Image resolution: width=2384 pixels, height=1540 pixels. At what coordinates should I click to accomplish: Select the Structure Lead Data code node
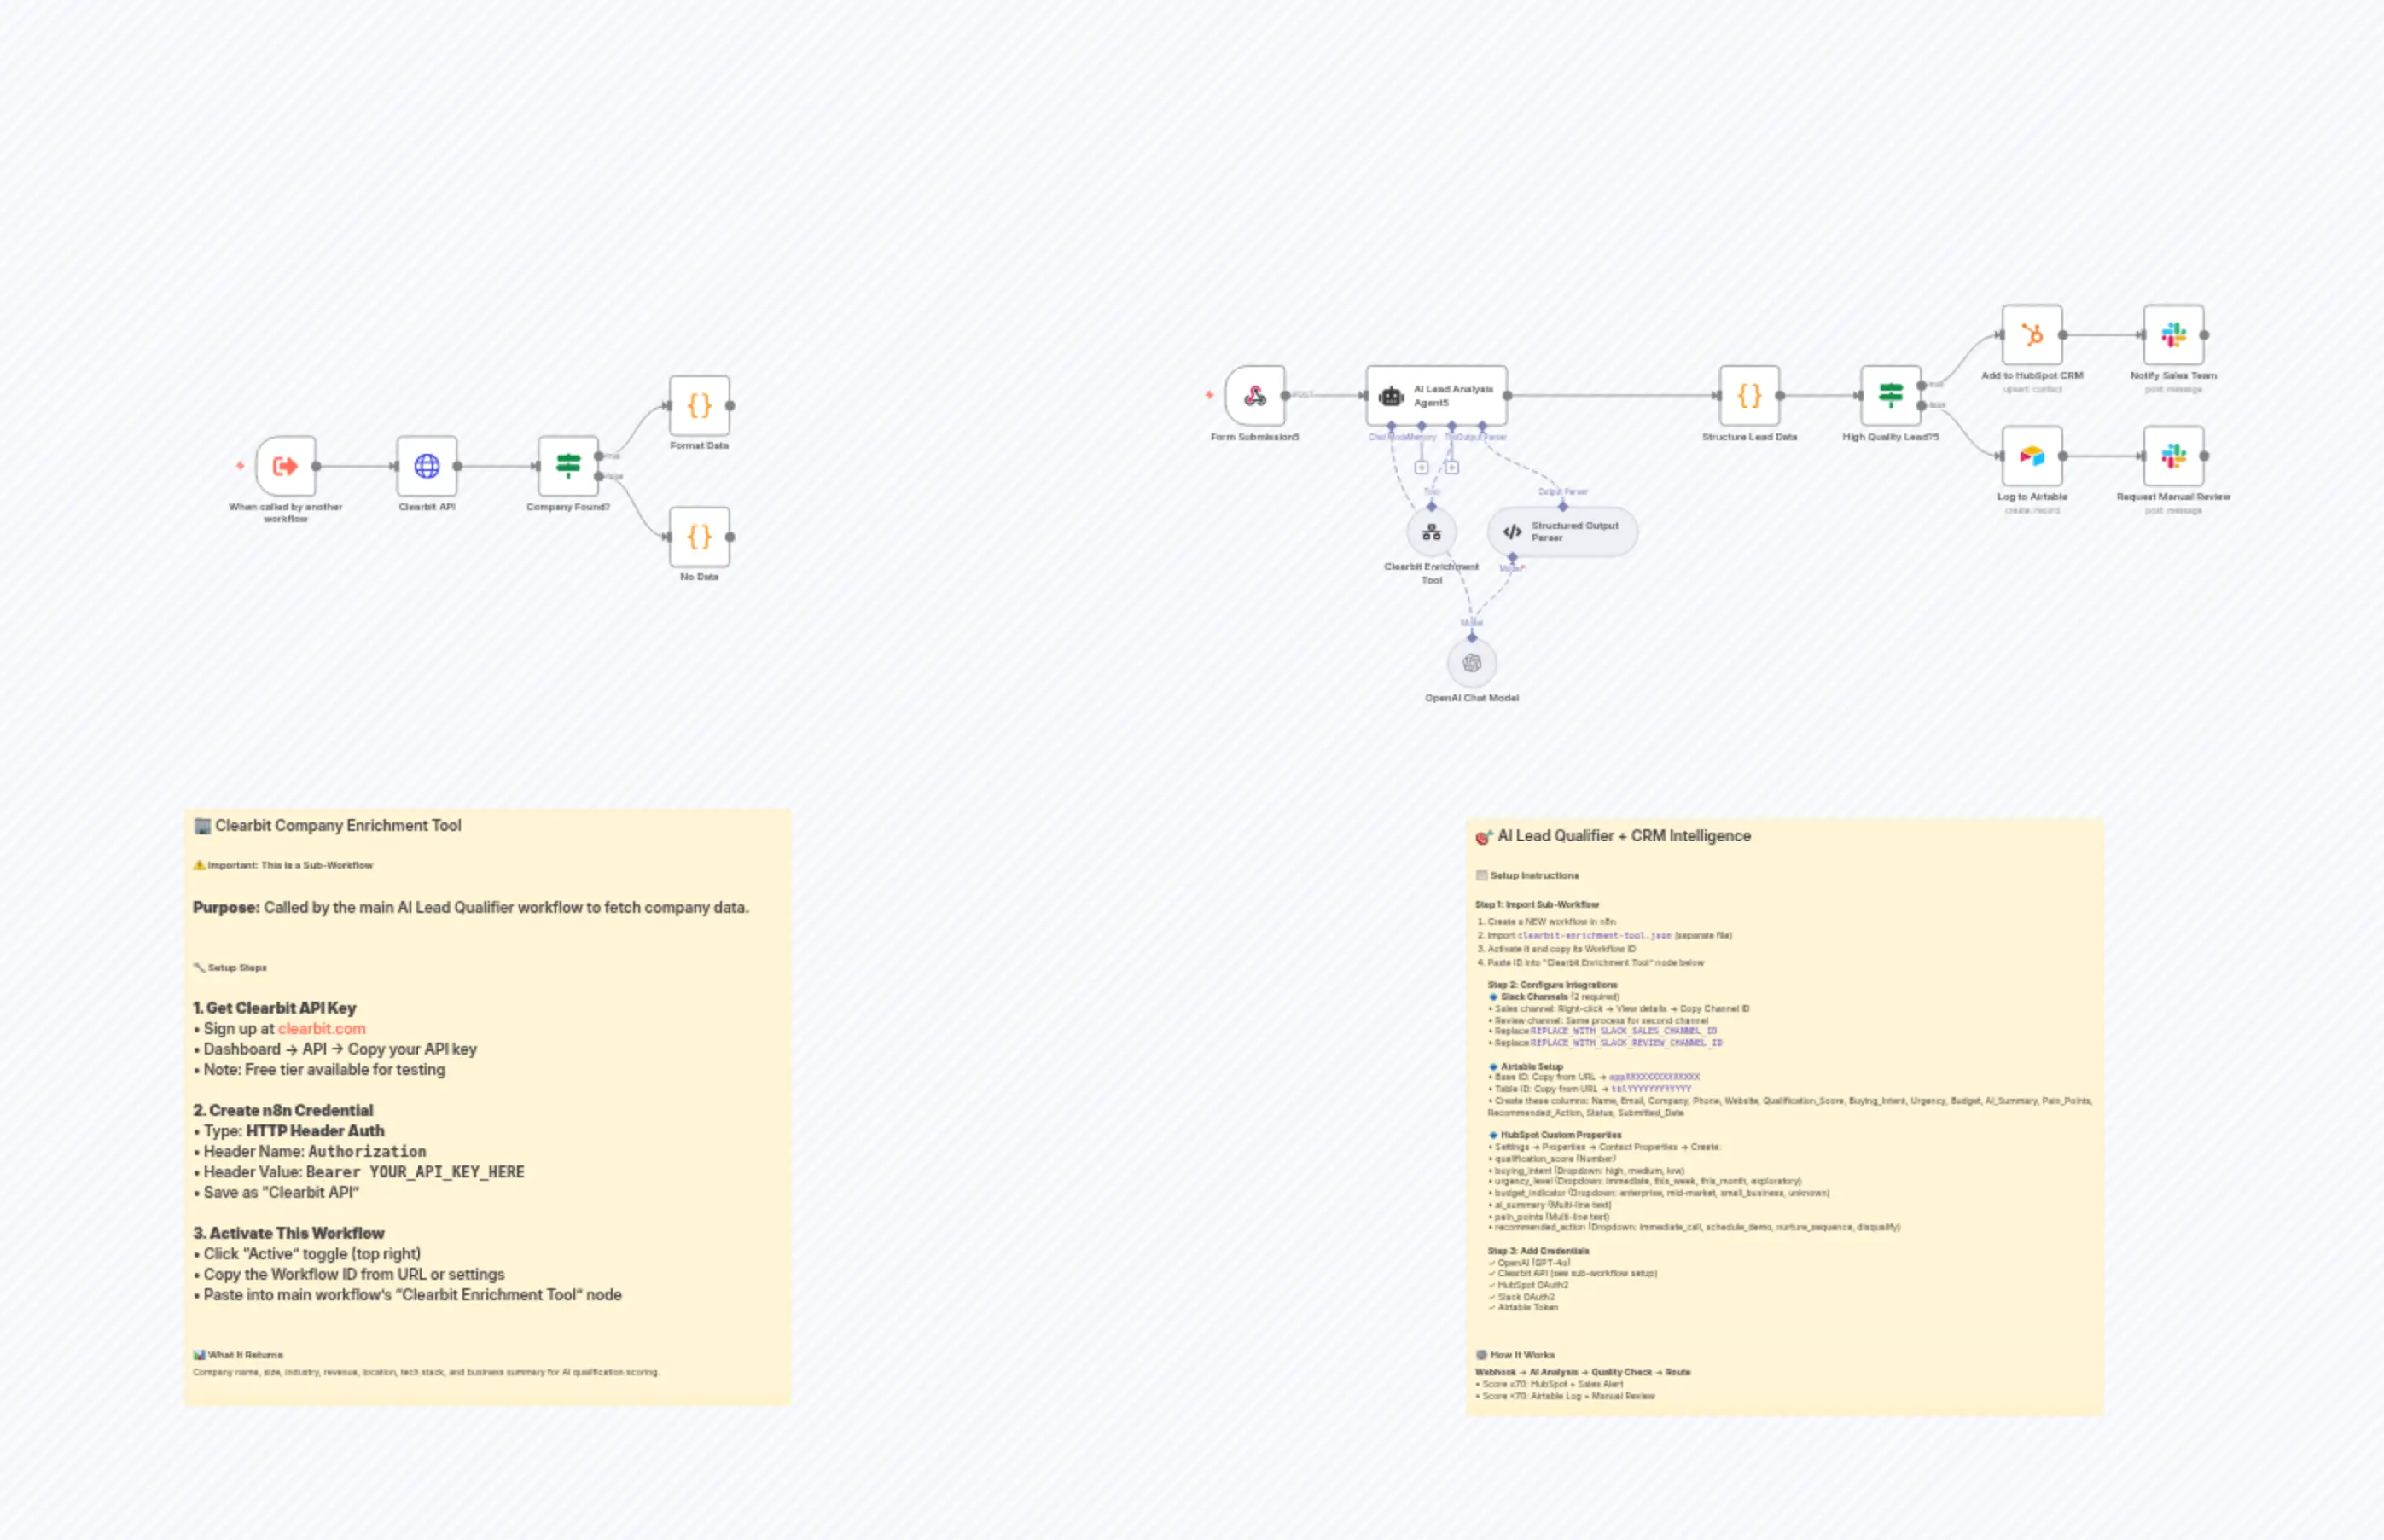1748,398
